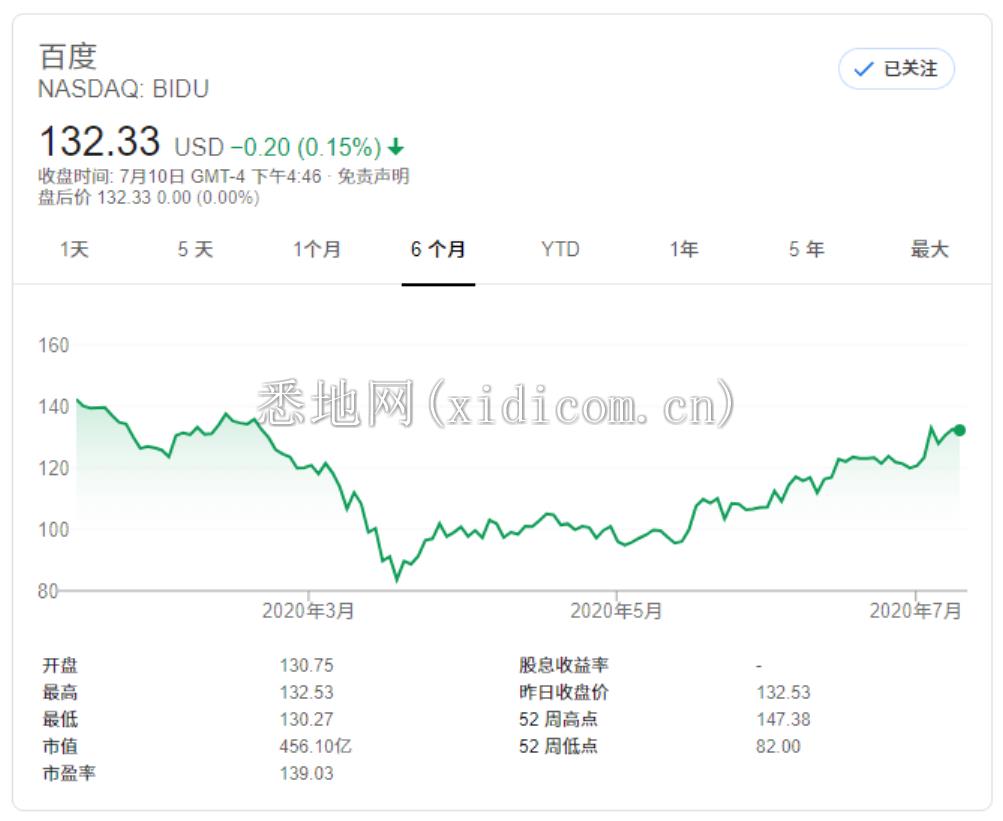Click the 130.75 opening price value
This screenshot has width=1003, height=821.
tap(306, 666)
